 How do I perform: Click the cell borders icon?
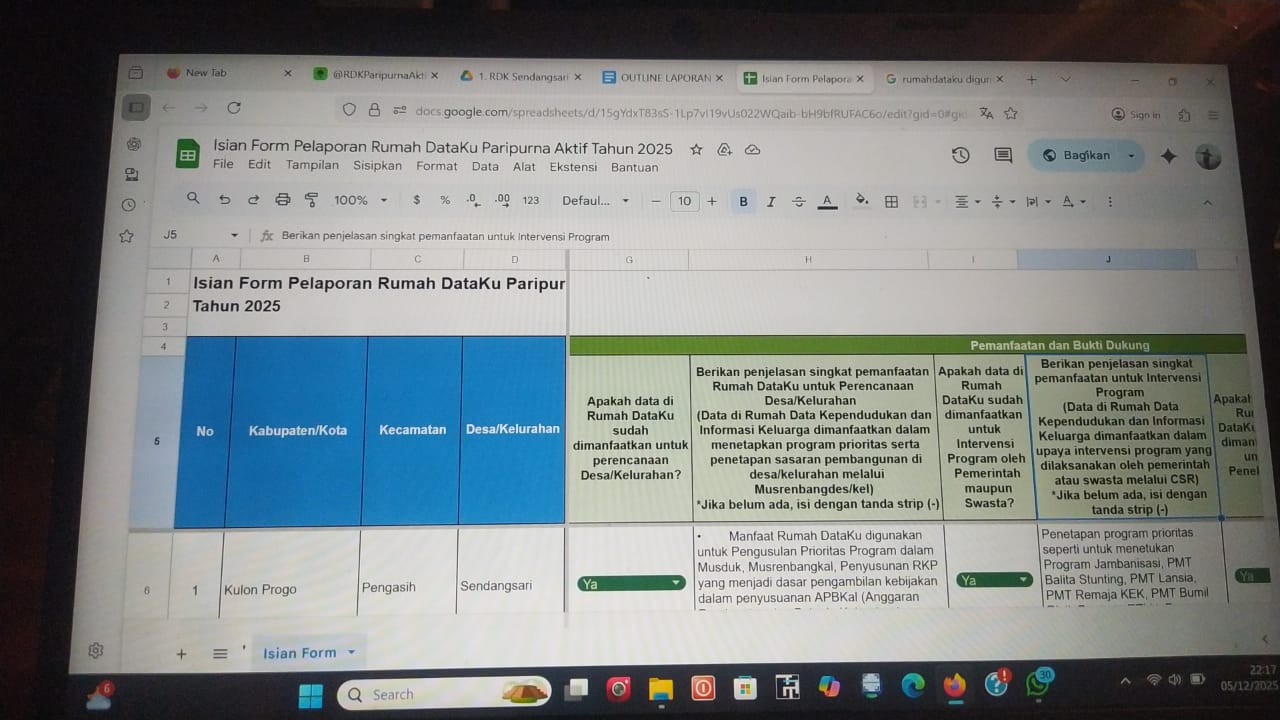891,202
